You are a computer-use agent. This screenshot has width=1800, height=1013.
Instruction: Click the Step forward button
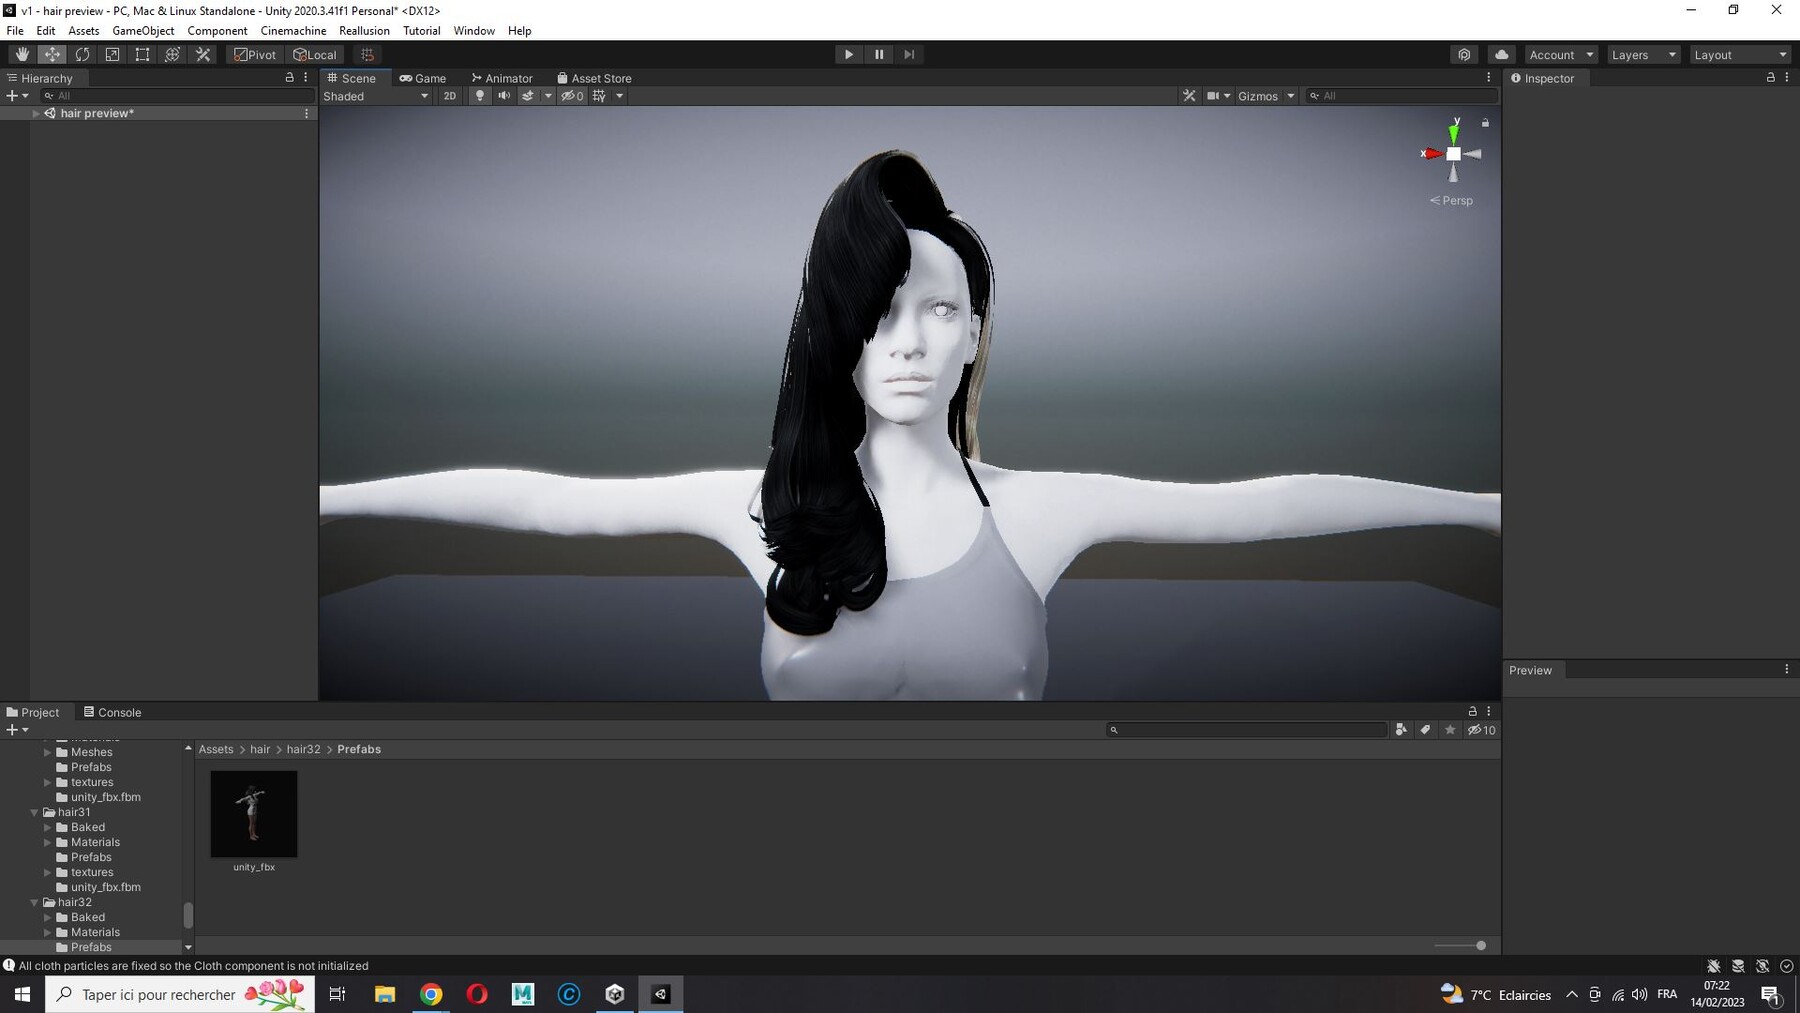coord(909,55)
